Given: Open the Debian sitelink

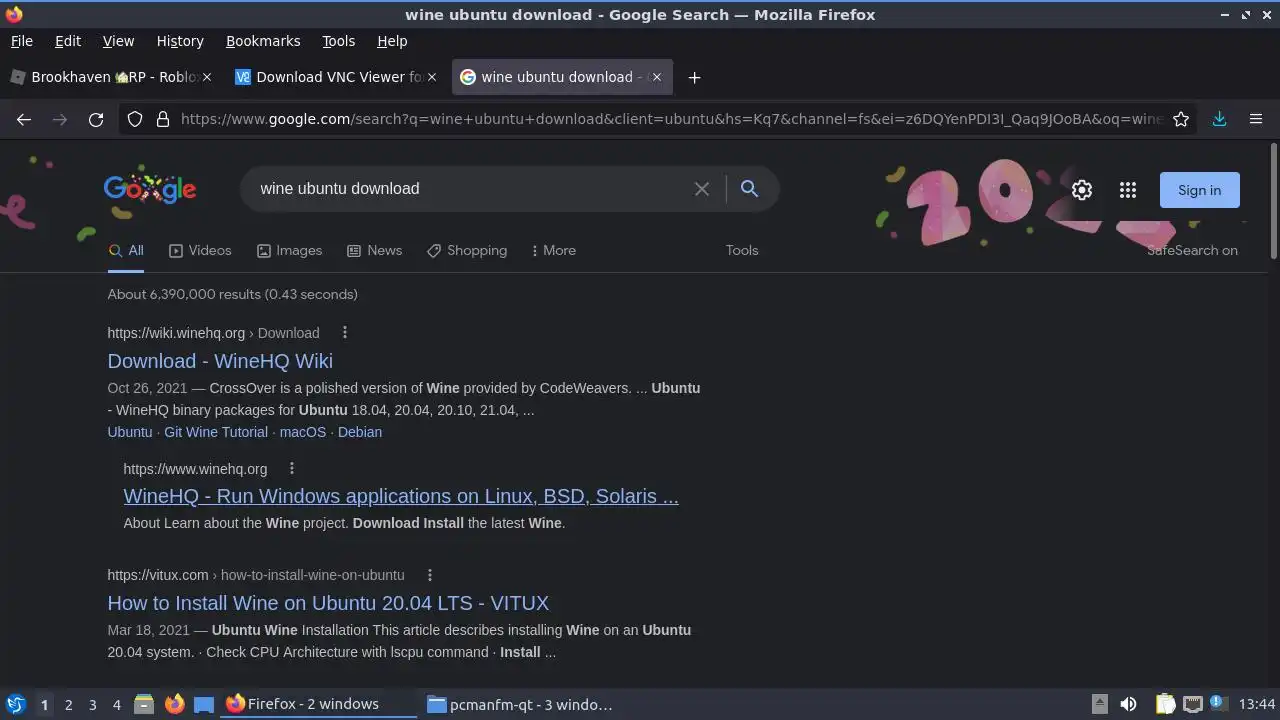Looking at the screenshot, I should pyautogui.click(x=360, y=432).
